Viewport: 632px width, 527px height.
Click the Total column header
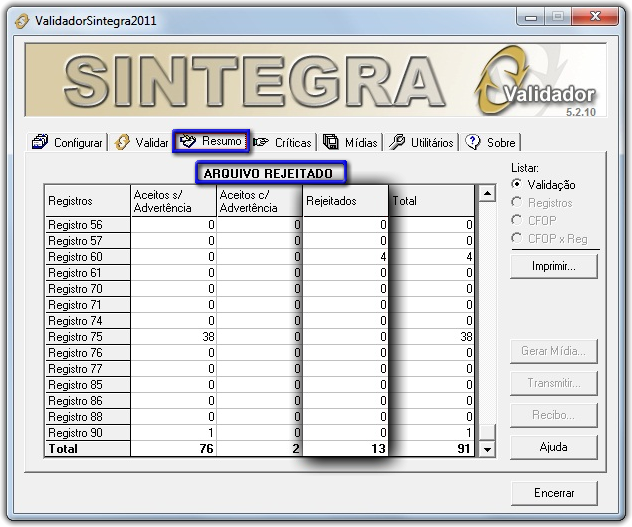pyautogui.click(x=432, y=201)
